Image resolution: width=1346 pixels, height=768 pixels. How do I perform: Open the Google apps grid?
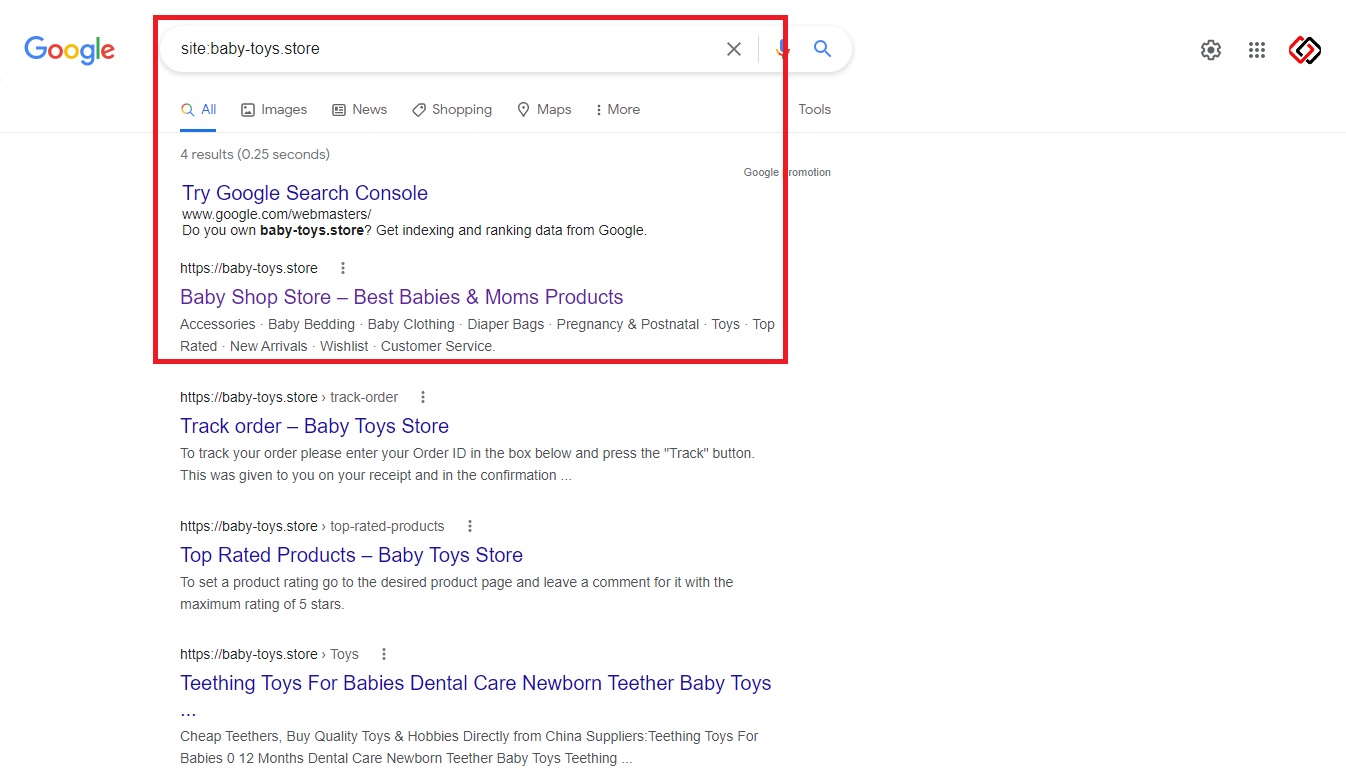pos(1257,50)
